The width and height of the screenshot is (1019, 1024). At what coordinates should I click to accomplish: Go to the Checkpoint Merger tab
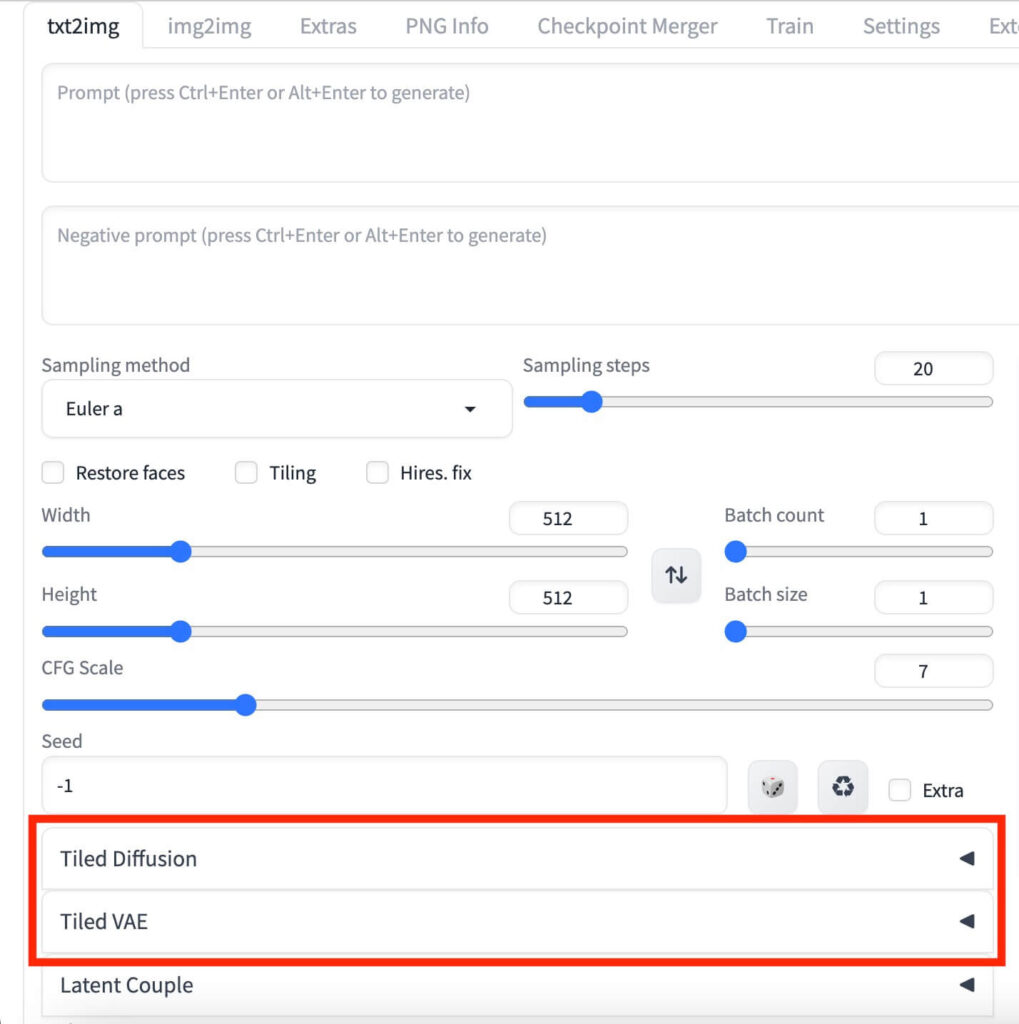pyautogui.click(x=627, y=26)
